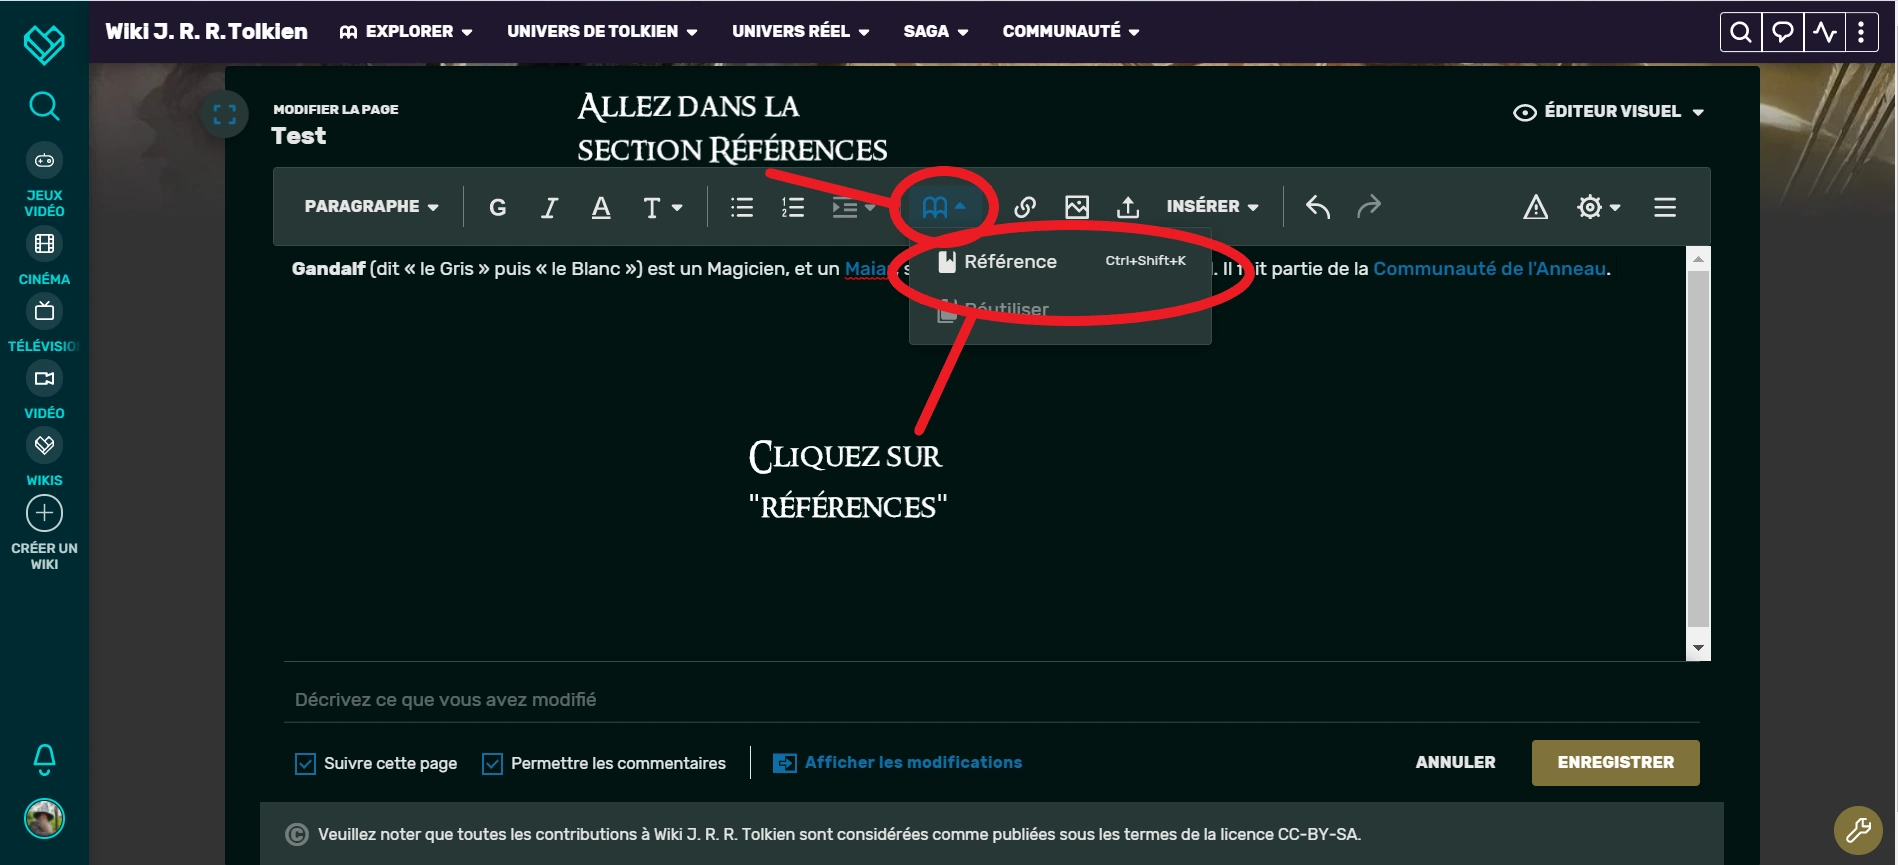
Task: Click the editor scrollbar up arrow
Action: click(x=1698, y=259)
